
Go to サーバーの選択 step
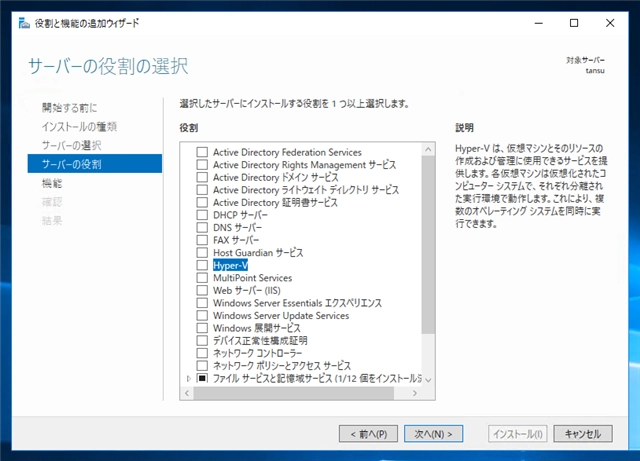(x=71, y=145)
